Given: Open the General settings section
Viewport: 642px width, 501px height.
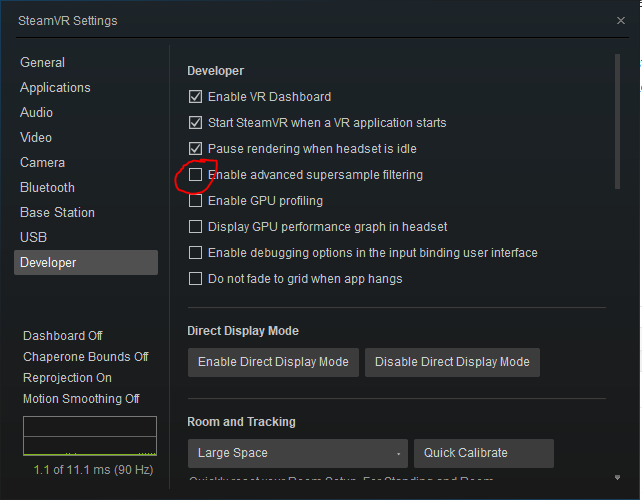Looking at the screenshot, I should (42, 63).
